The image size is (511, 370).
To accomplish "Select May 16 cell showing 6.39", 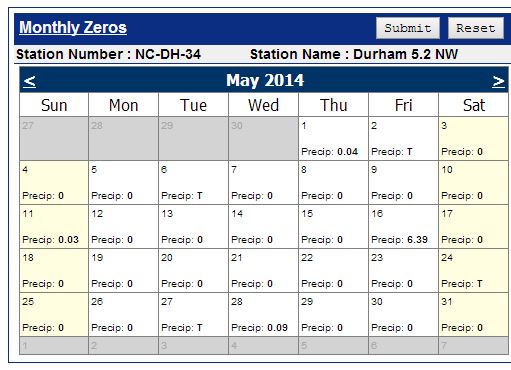I will click(403, 227).
